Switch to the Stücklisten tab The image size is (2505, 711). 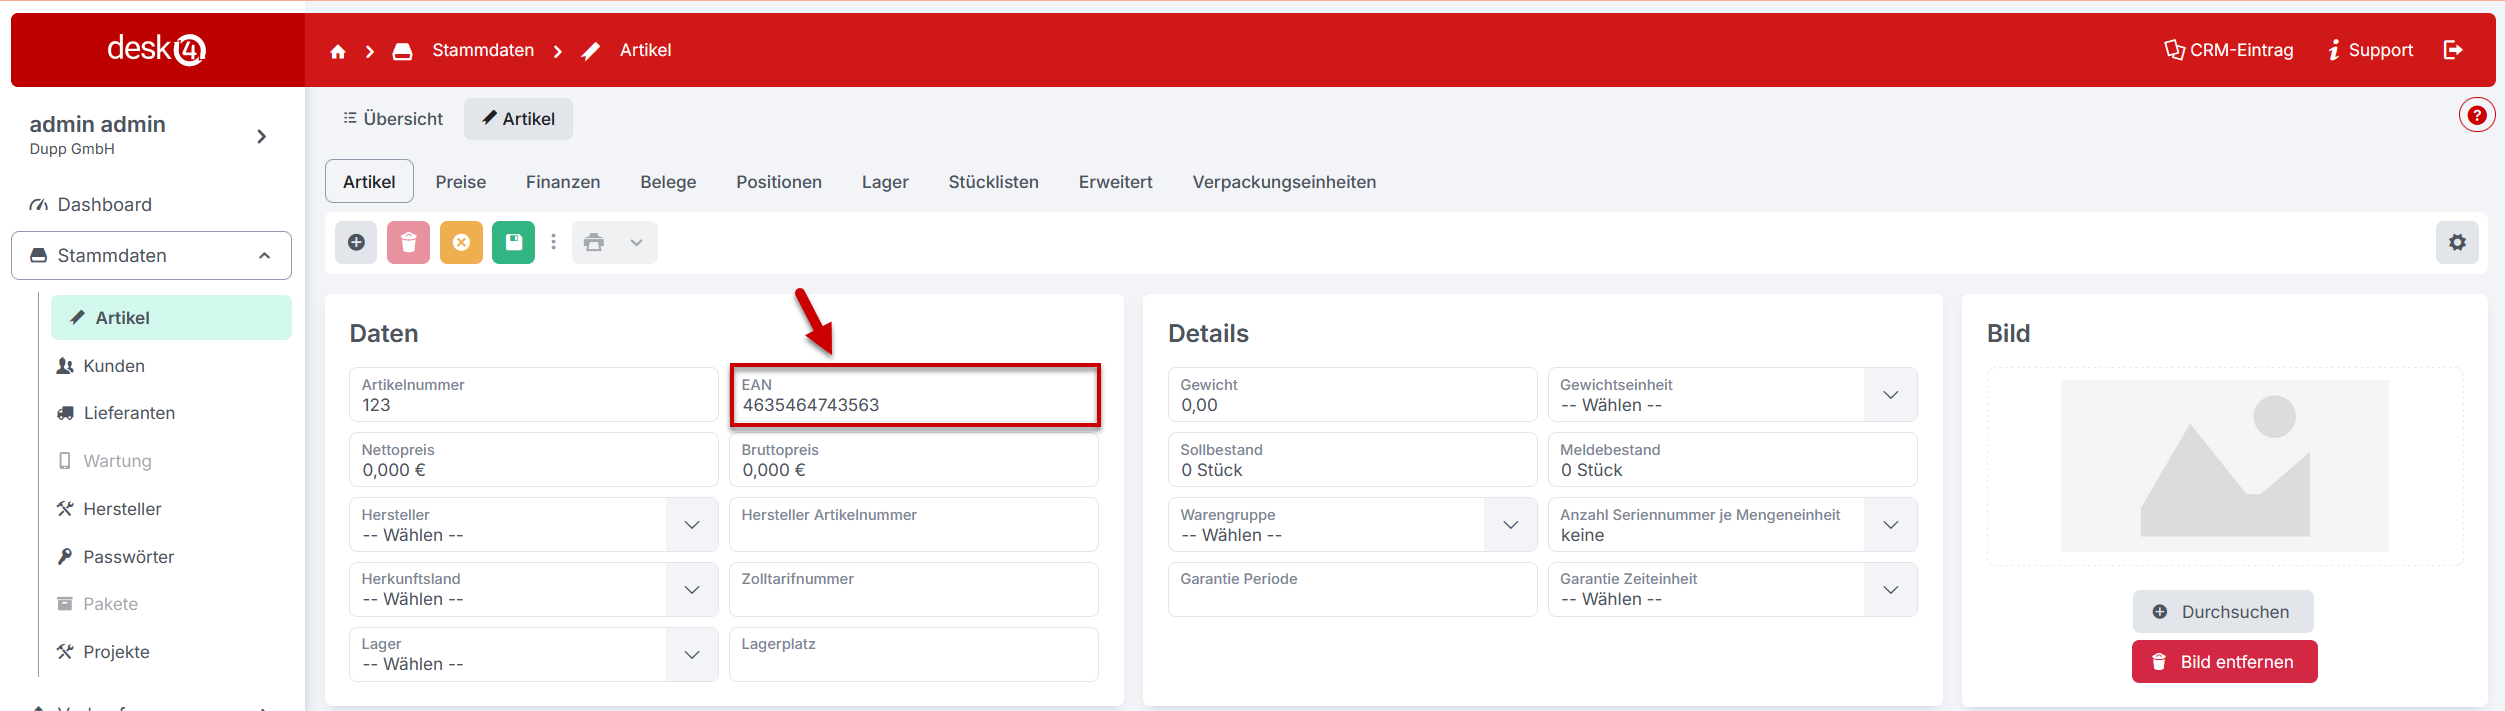tap(993, 182)
